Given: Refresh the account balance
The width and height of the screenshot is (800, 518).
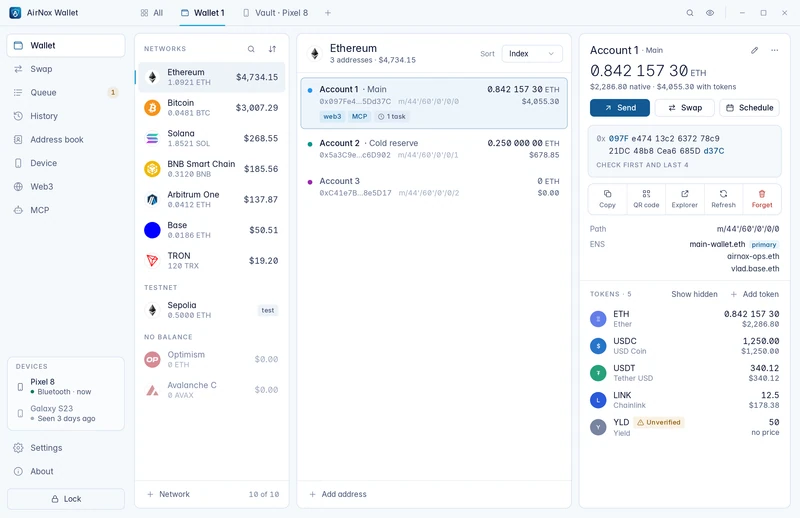Looking at the screenshot, I should (723, 199).
